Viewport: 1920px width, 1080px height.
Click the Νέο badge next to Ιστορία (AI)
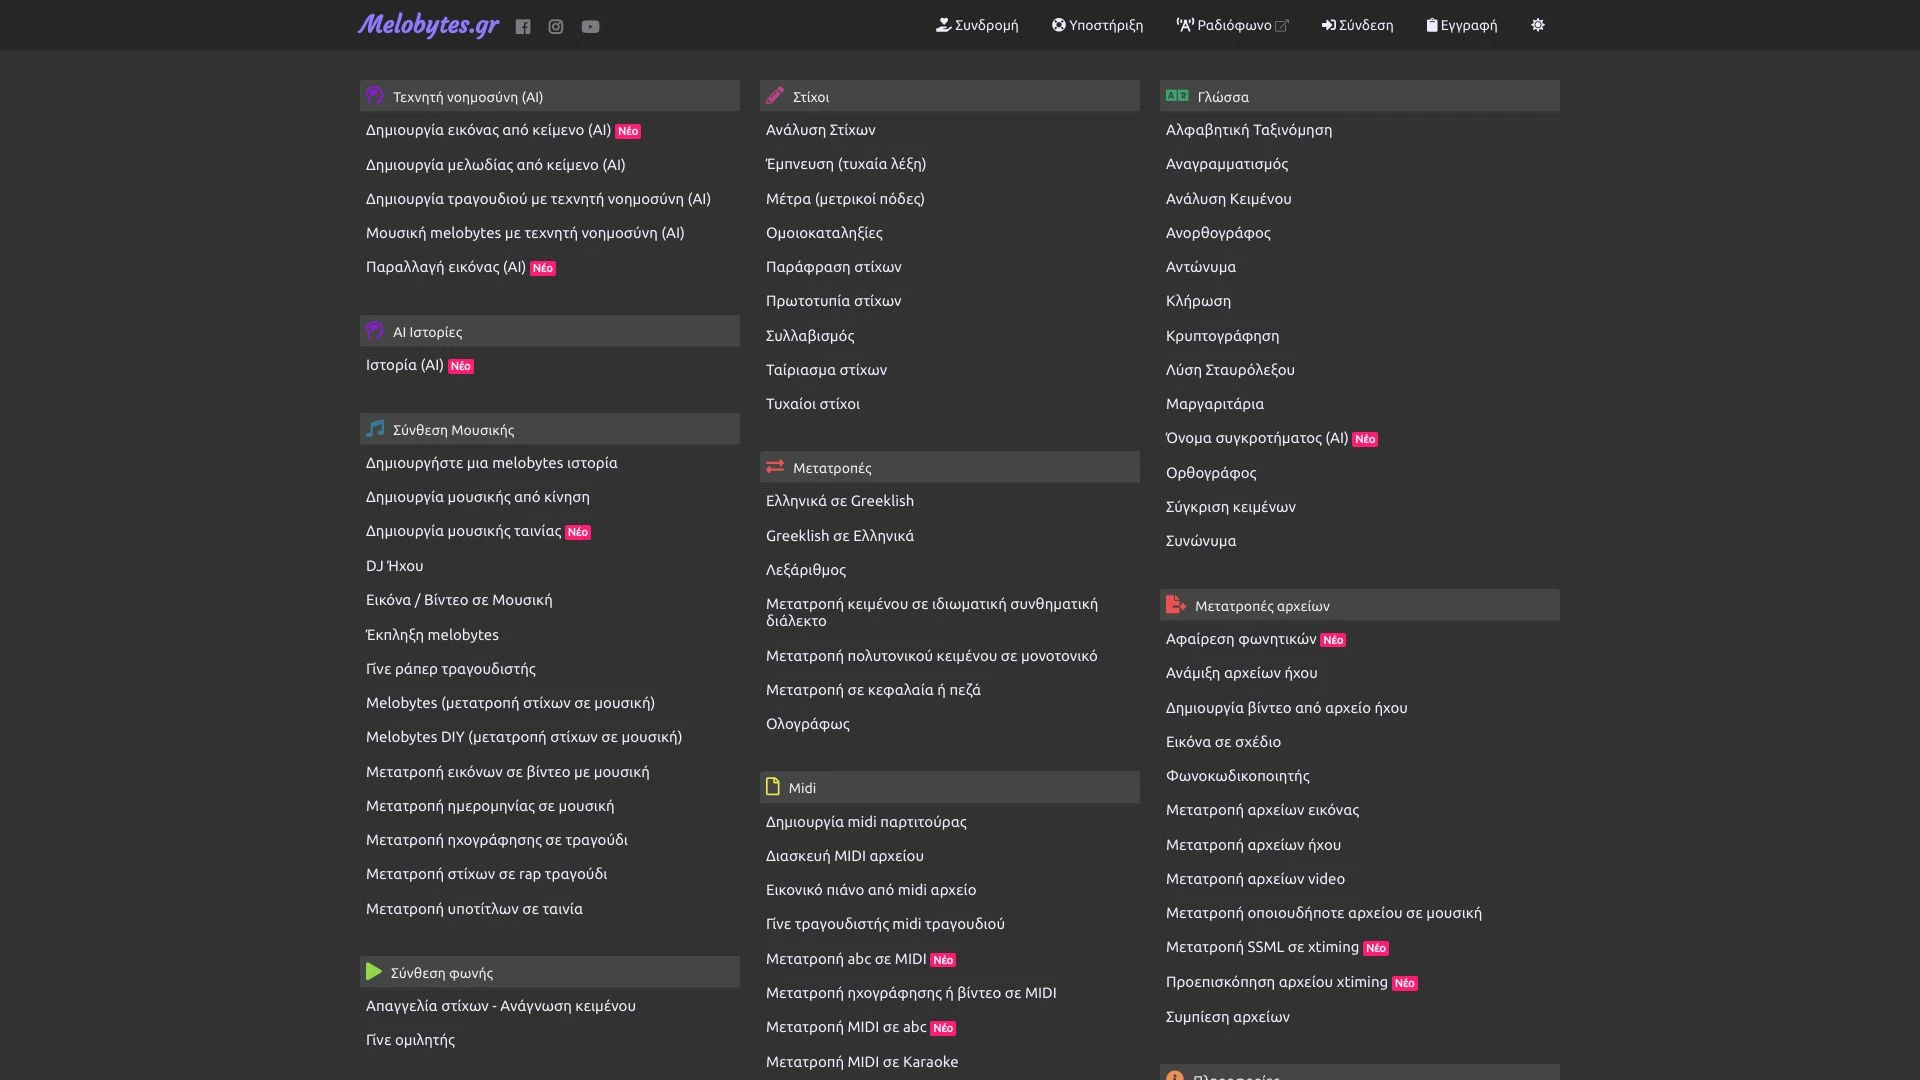click(461, 366)
